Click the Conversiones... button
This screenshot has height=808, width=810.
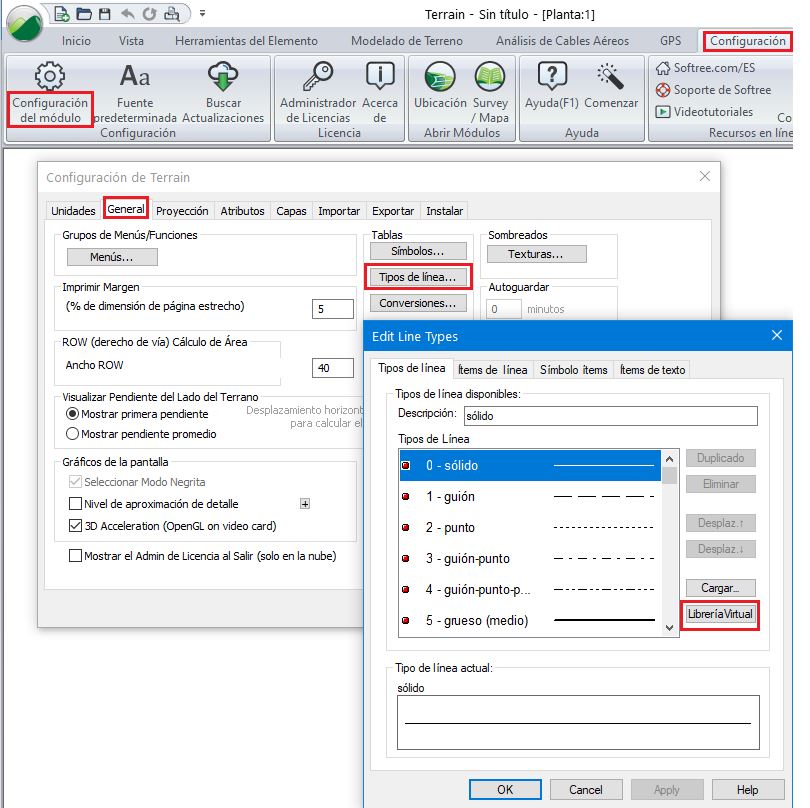click(418, 303)
